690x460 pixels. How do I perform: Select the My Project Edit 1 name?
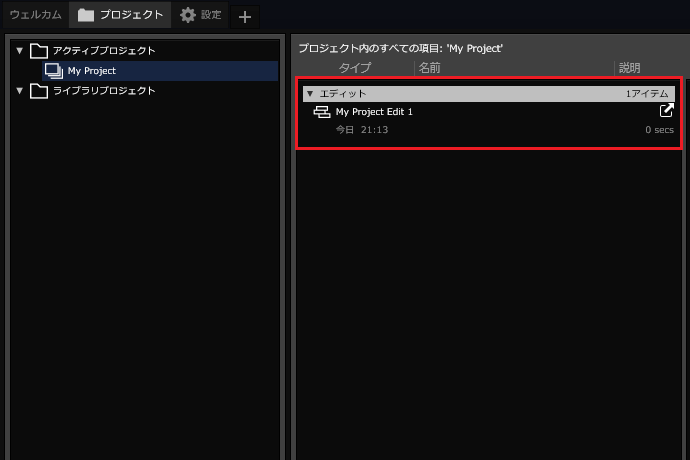[374, 112]
